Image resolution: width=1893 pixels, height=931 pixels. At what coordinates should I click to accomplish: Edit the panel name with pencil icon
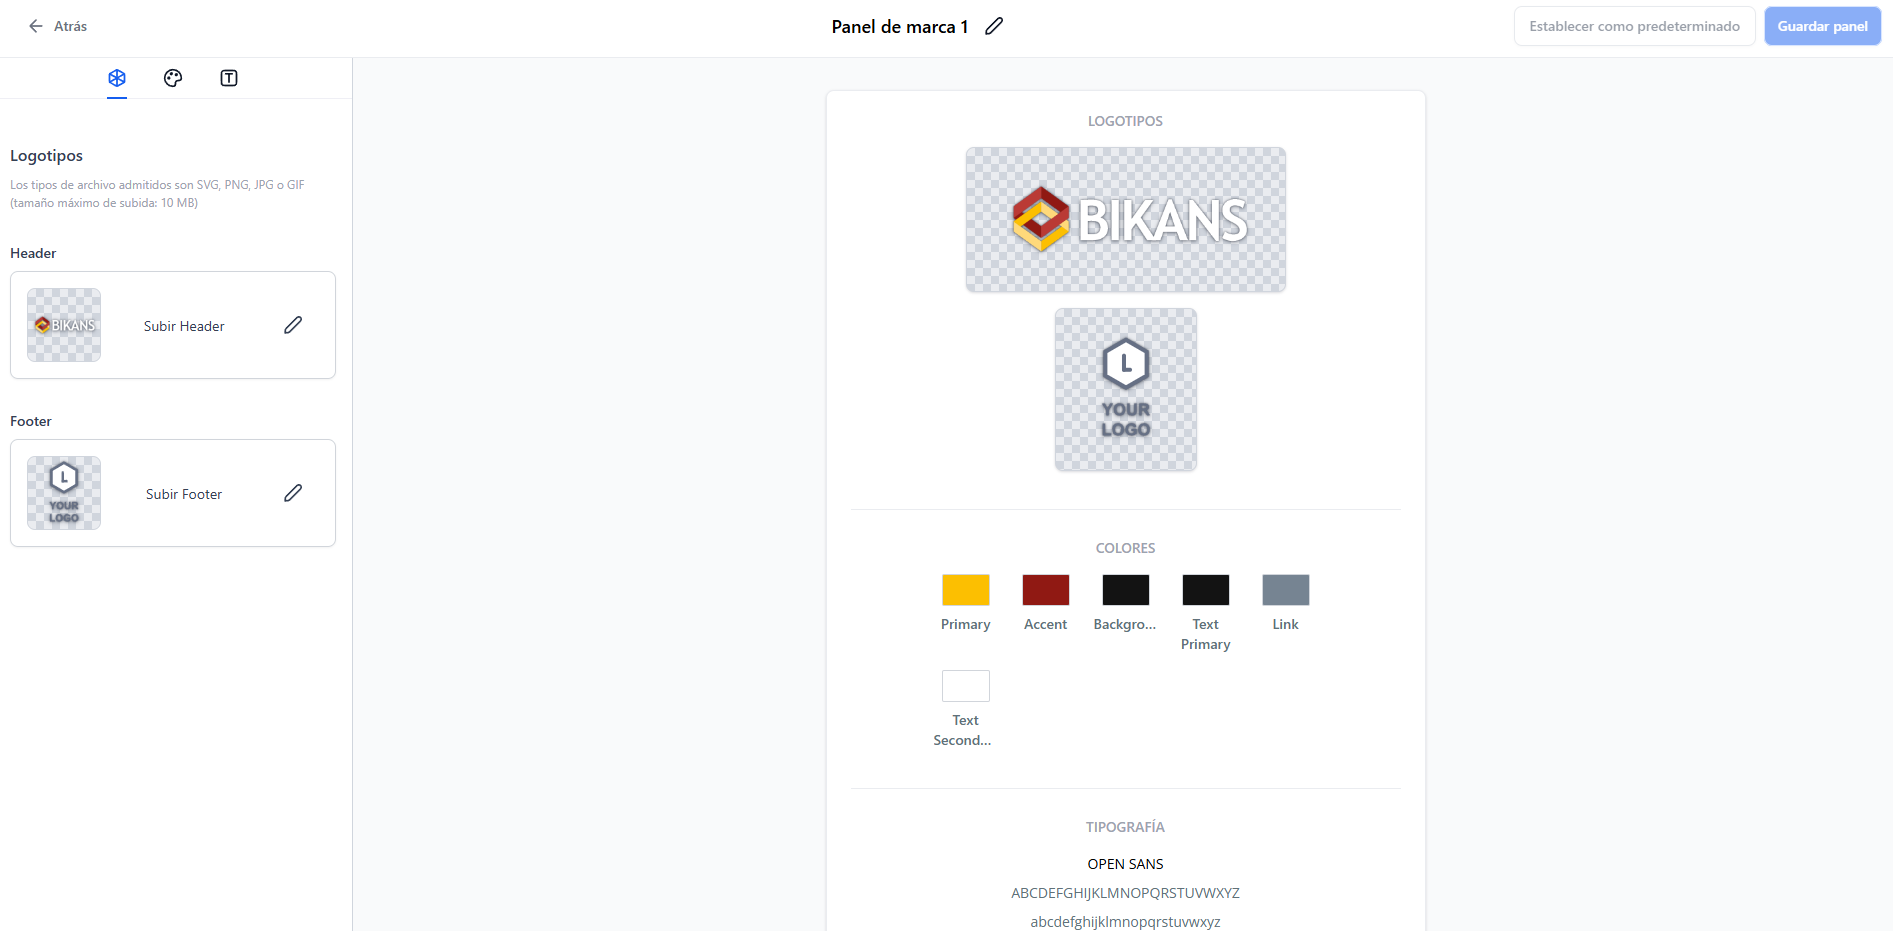(994, 26)
